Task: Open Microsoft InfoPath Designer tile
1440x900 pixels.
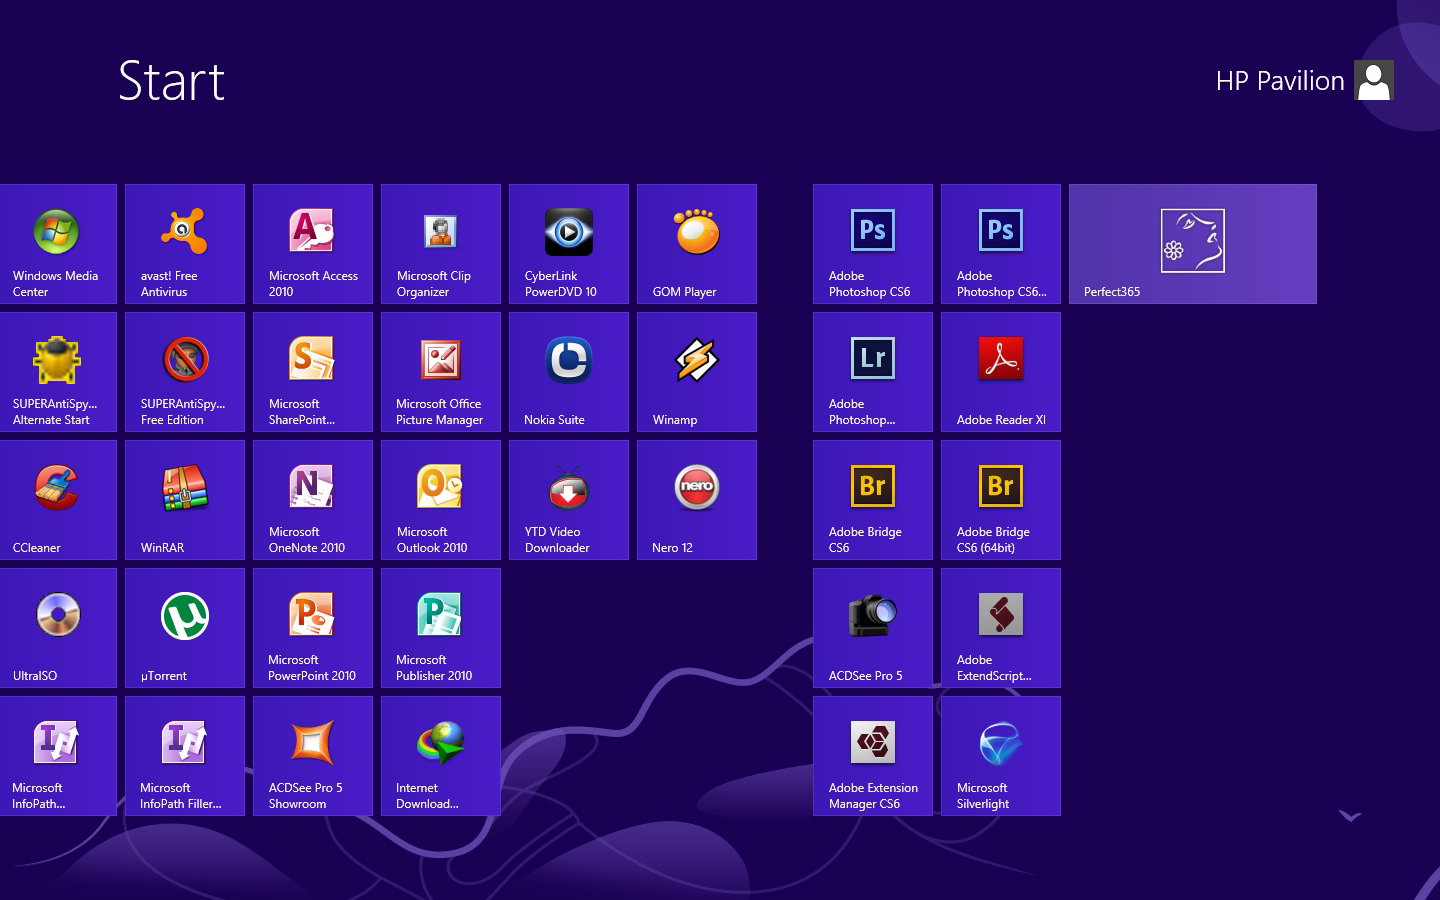Action: coord(58,756)
